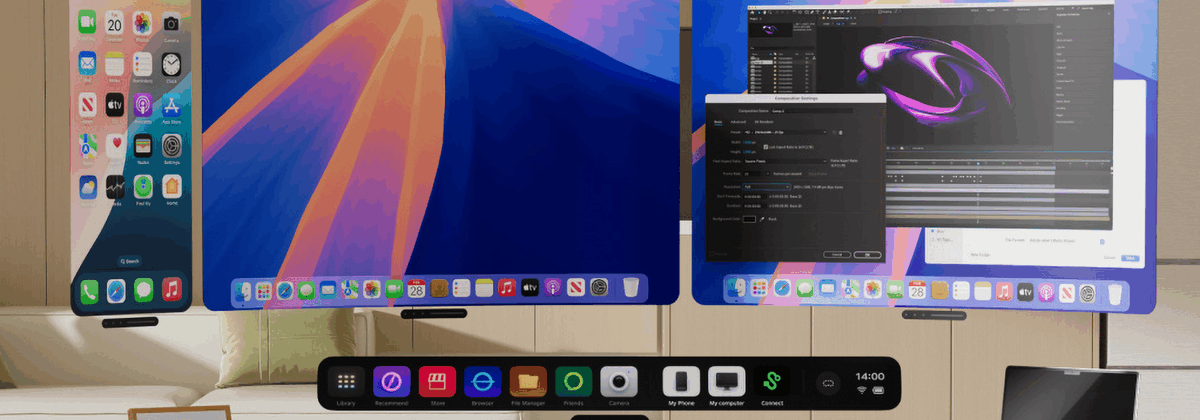Open Photos in the right Mac screen's Dock
The width and height of the screenshot is (1200, 420).
[872, 290]
